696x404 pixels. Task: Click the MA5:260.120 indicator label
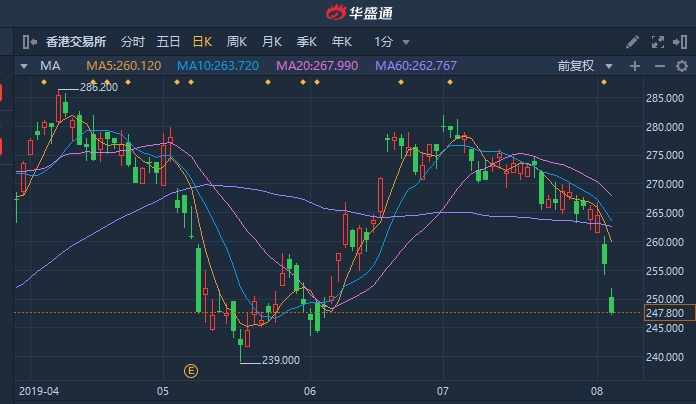[124, 66]
